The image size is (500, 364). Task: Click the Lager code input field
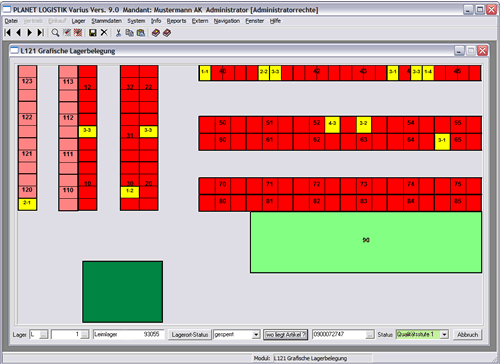point(35,334)
